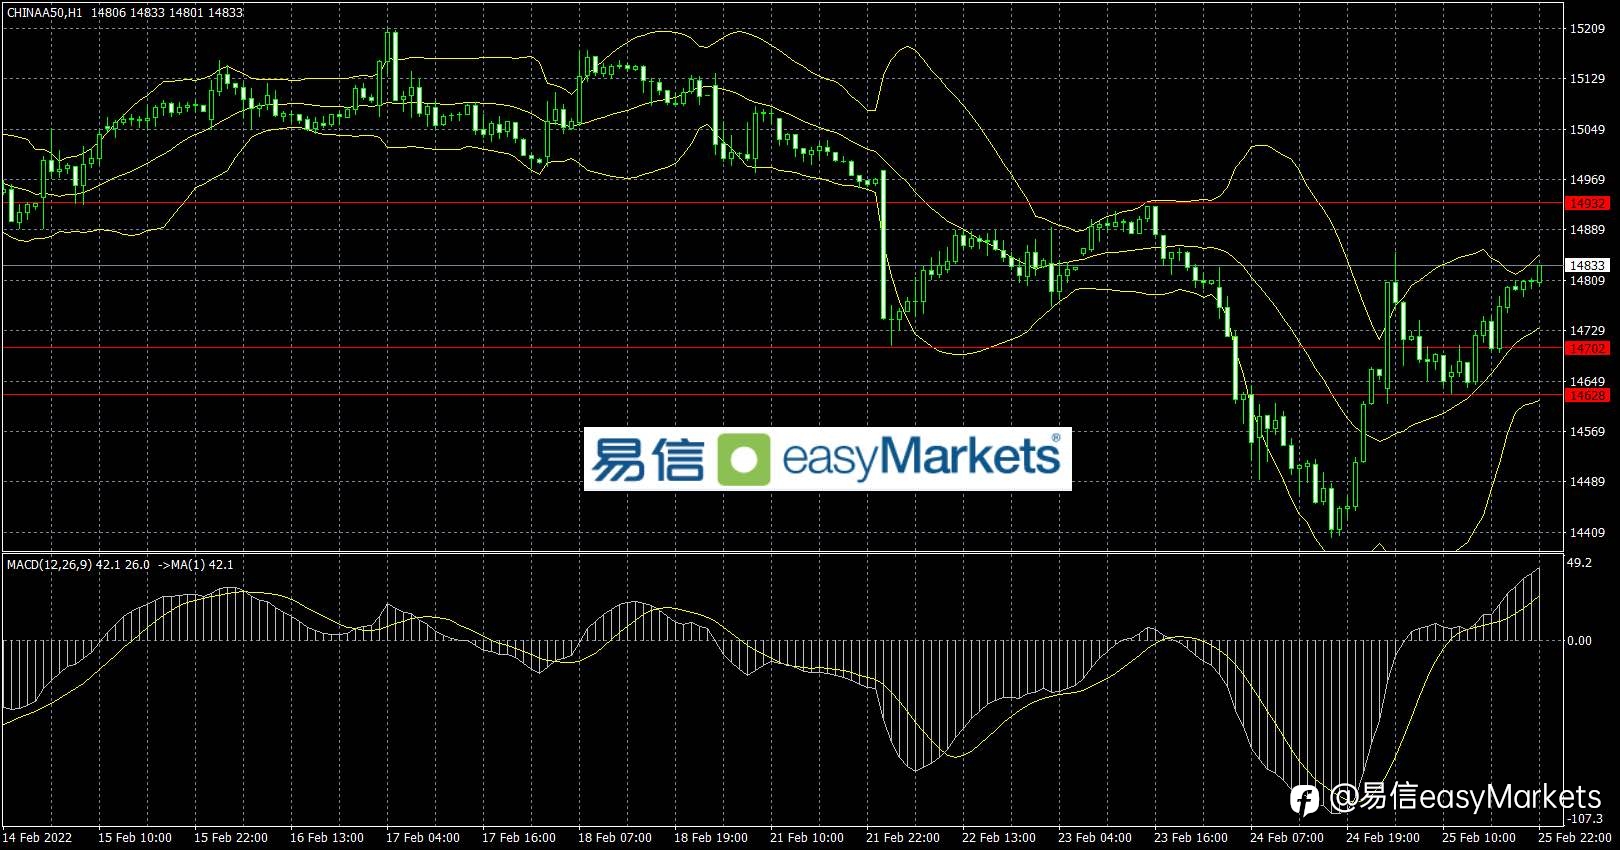Click the 14889 price axis label
This screenshot has width=1620, height=850.
pos(1588,230)
